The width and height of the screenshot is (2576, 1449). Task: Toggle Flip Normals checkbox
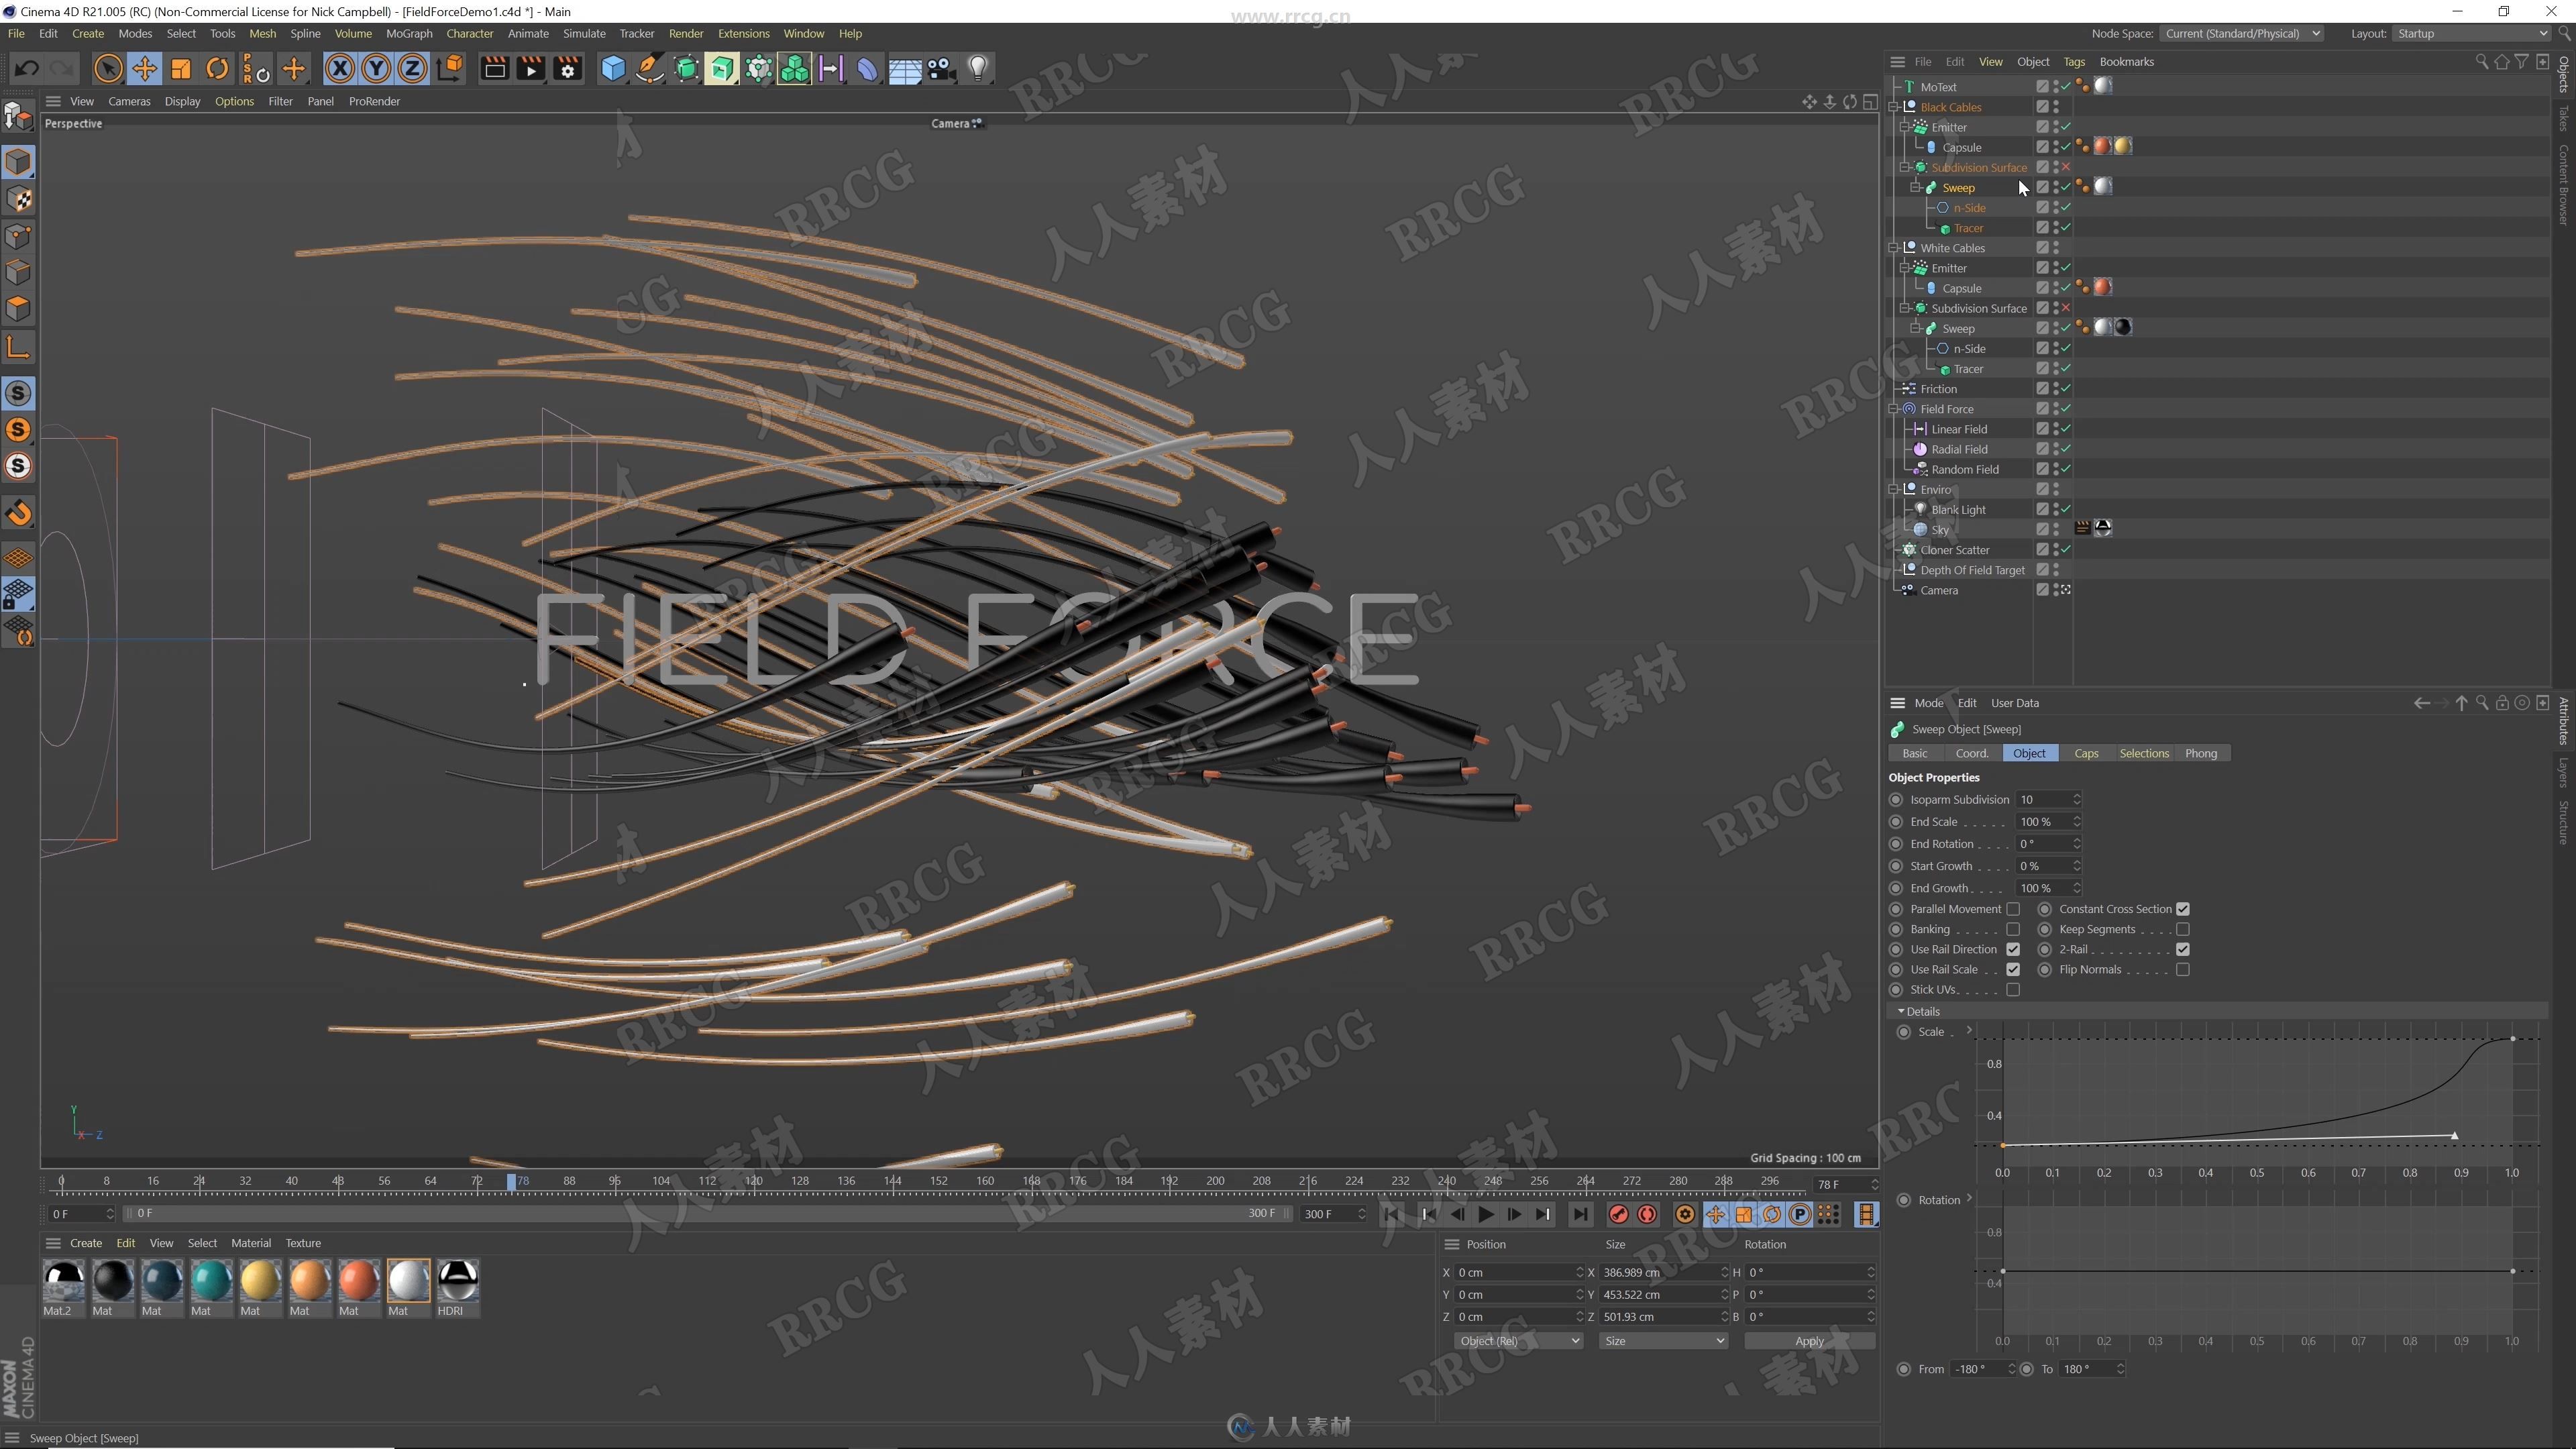coord(2185,969)
